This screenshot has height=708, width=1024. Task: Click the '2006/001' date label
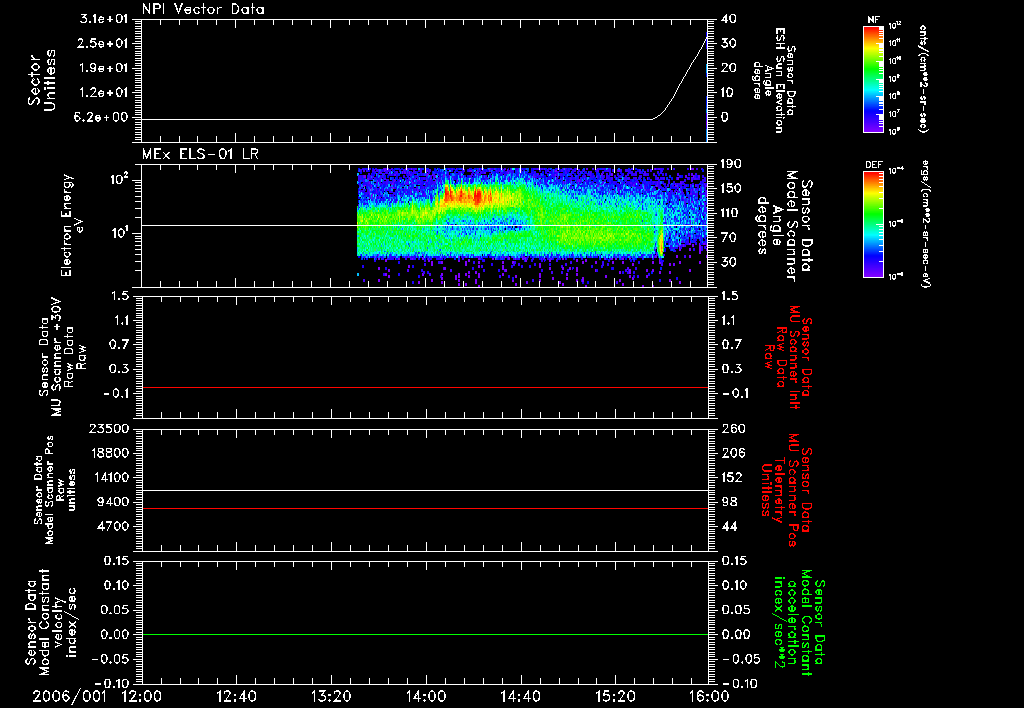click(x=69, y=697)
